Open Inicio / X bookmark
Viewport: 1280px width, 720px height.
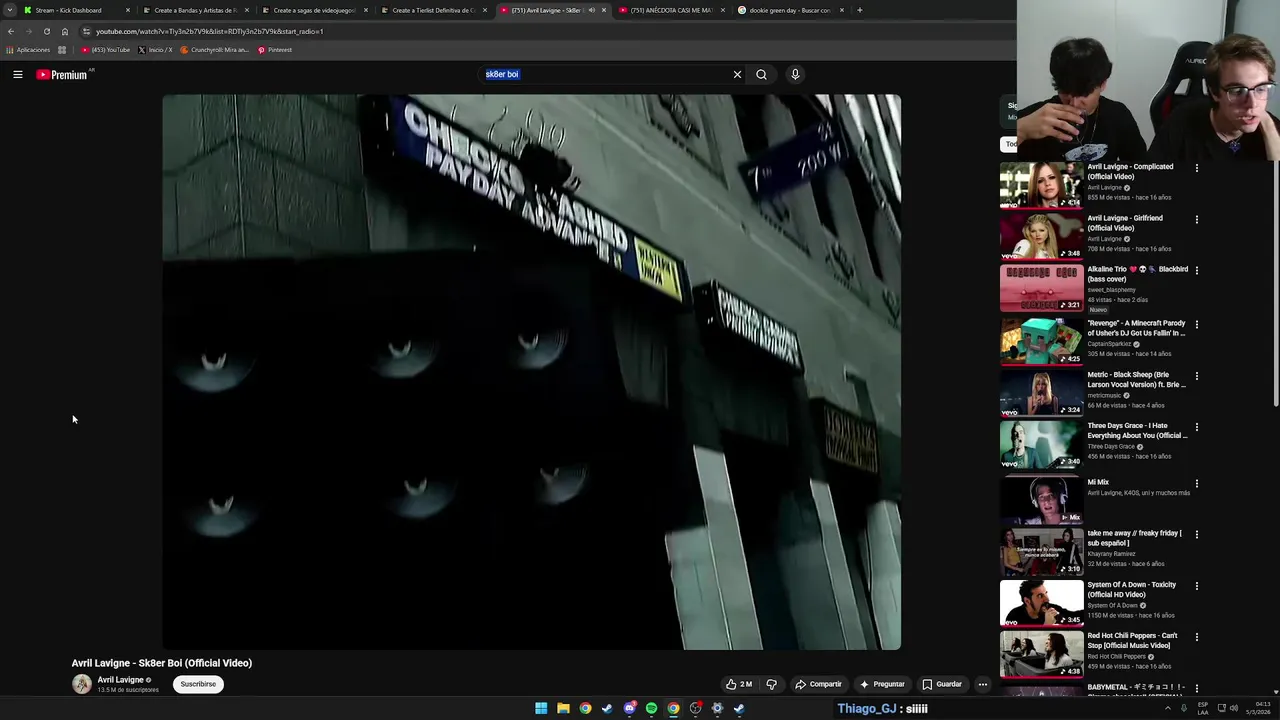(155, 50)
